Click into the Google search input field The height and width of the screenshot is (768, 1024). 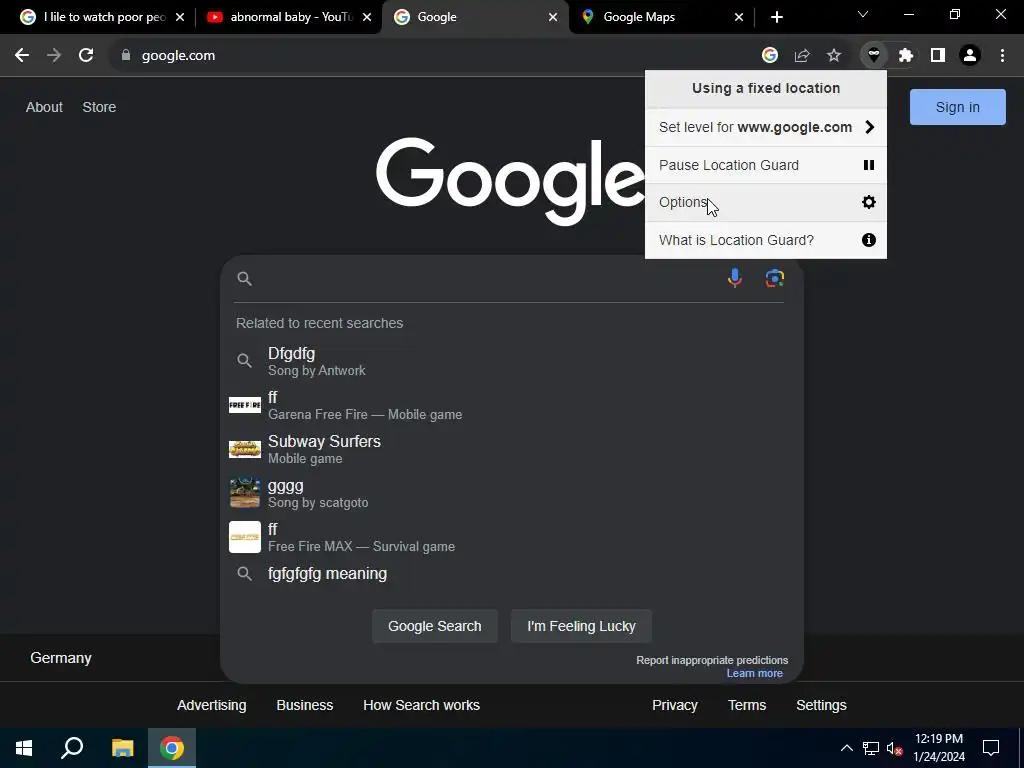487,279
